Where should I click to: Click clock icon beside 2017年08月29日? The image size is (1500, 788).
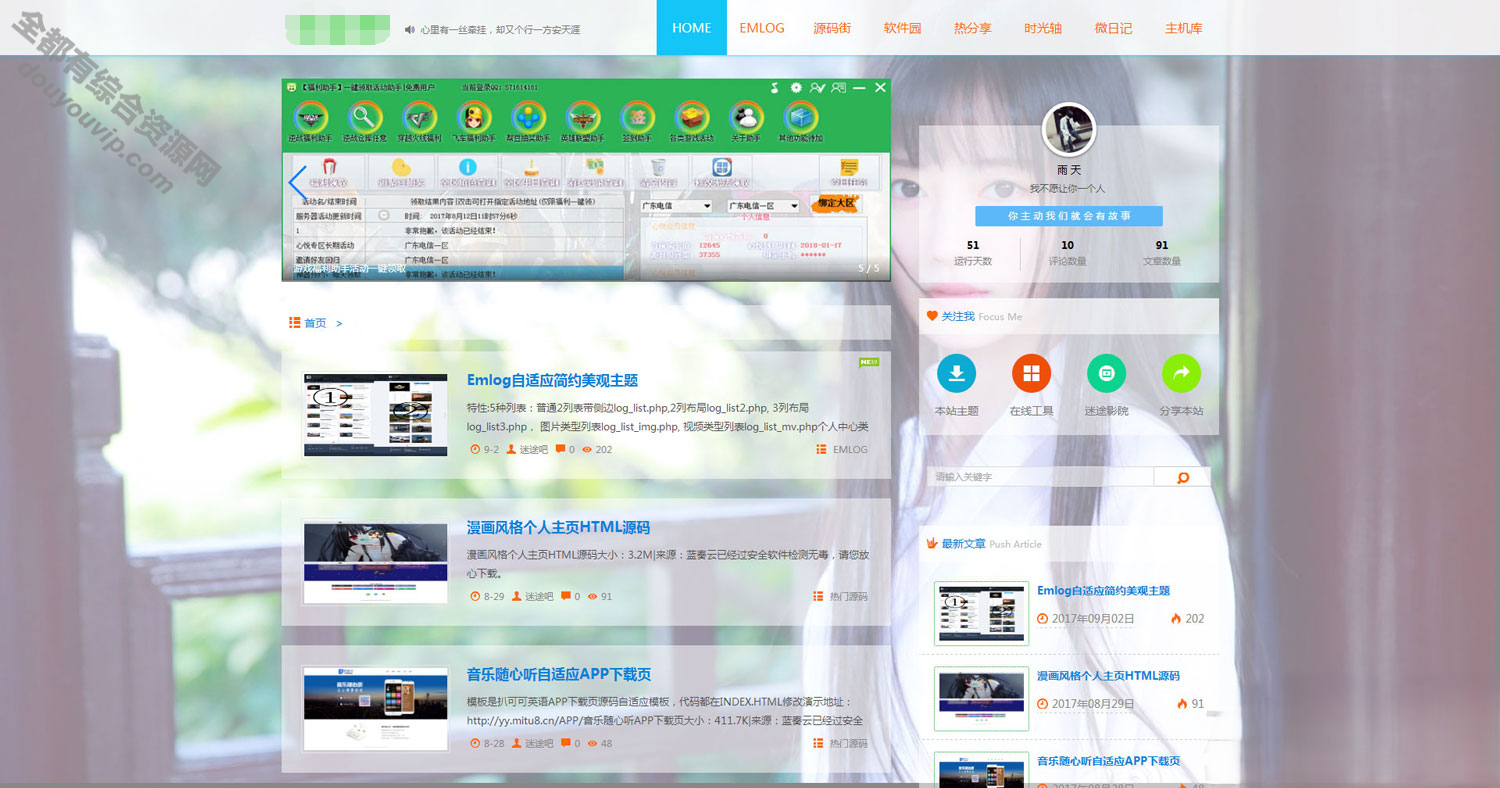[1043, 704]
